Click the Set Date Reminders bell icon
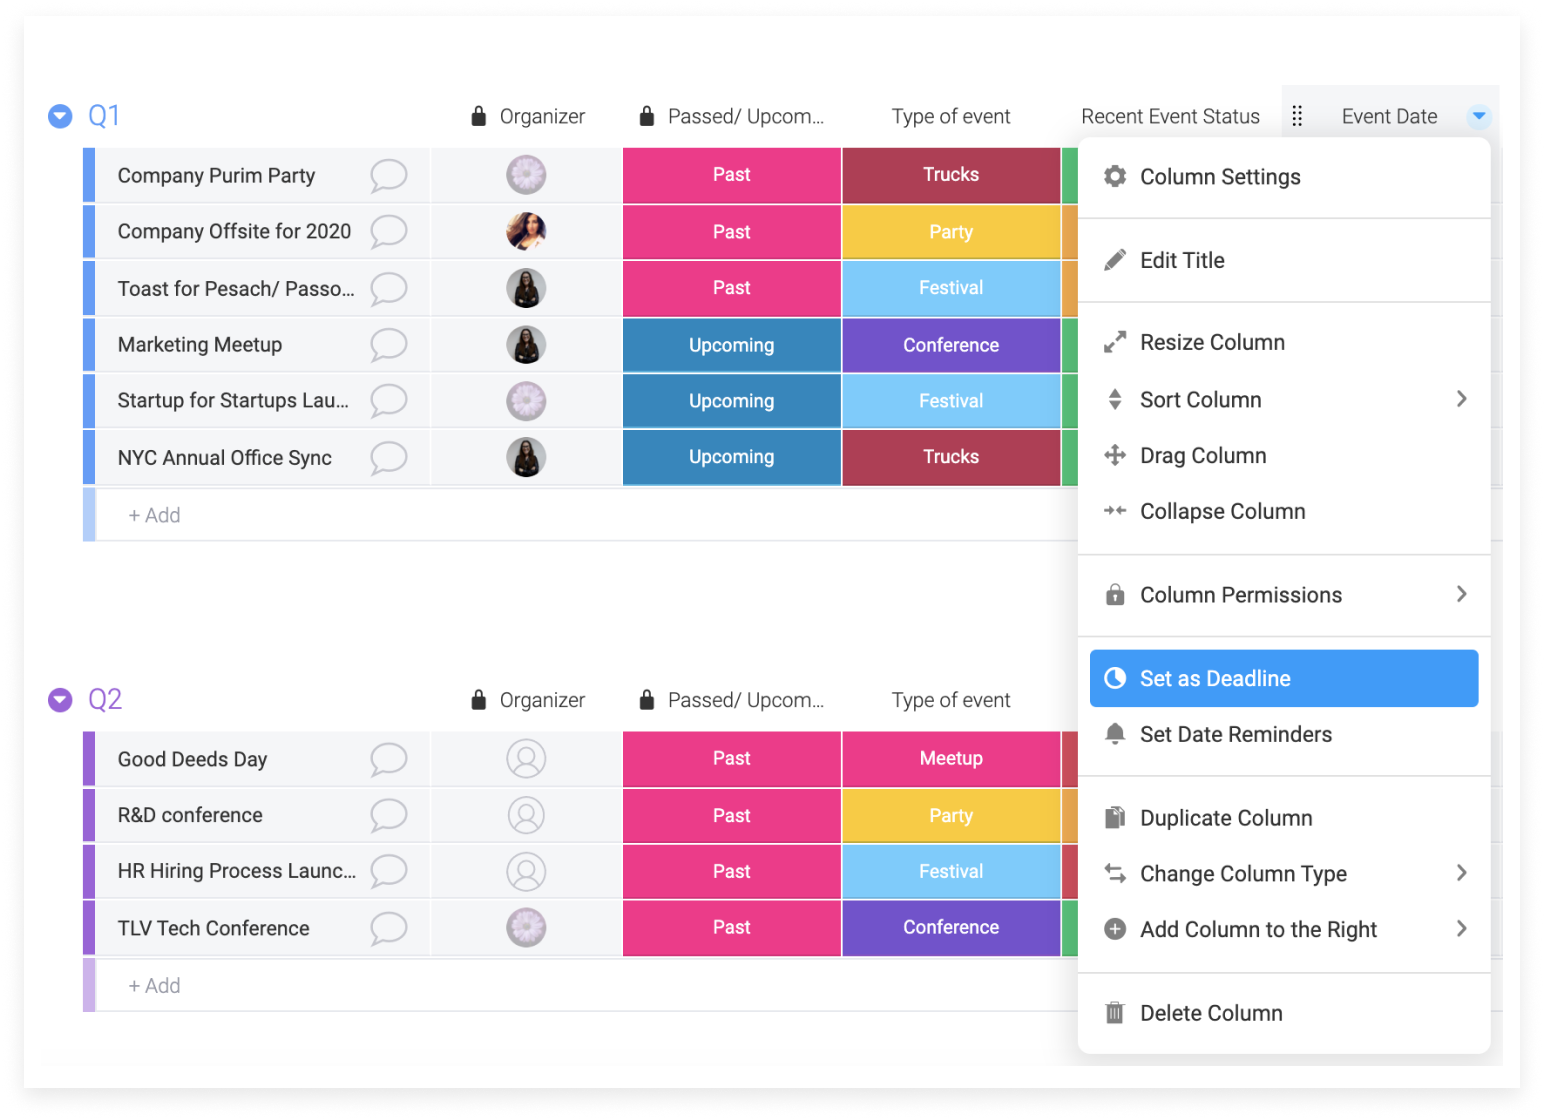The height and width of the screenshot is (1120, 1544). tap(1114, 734)
